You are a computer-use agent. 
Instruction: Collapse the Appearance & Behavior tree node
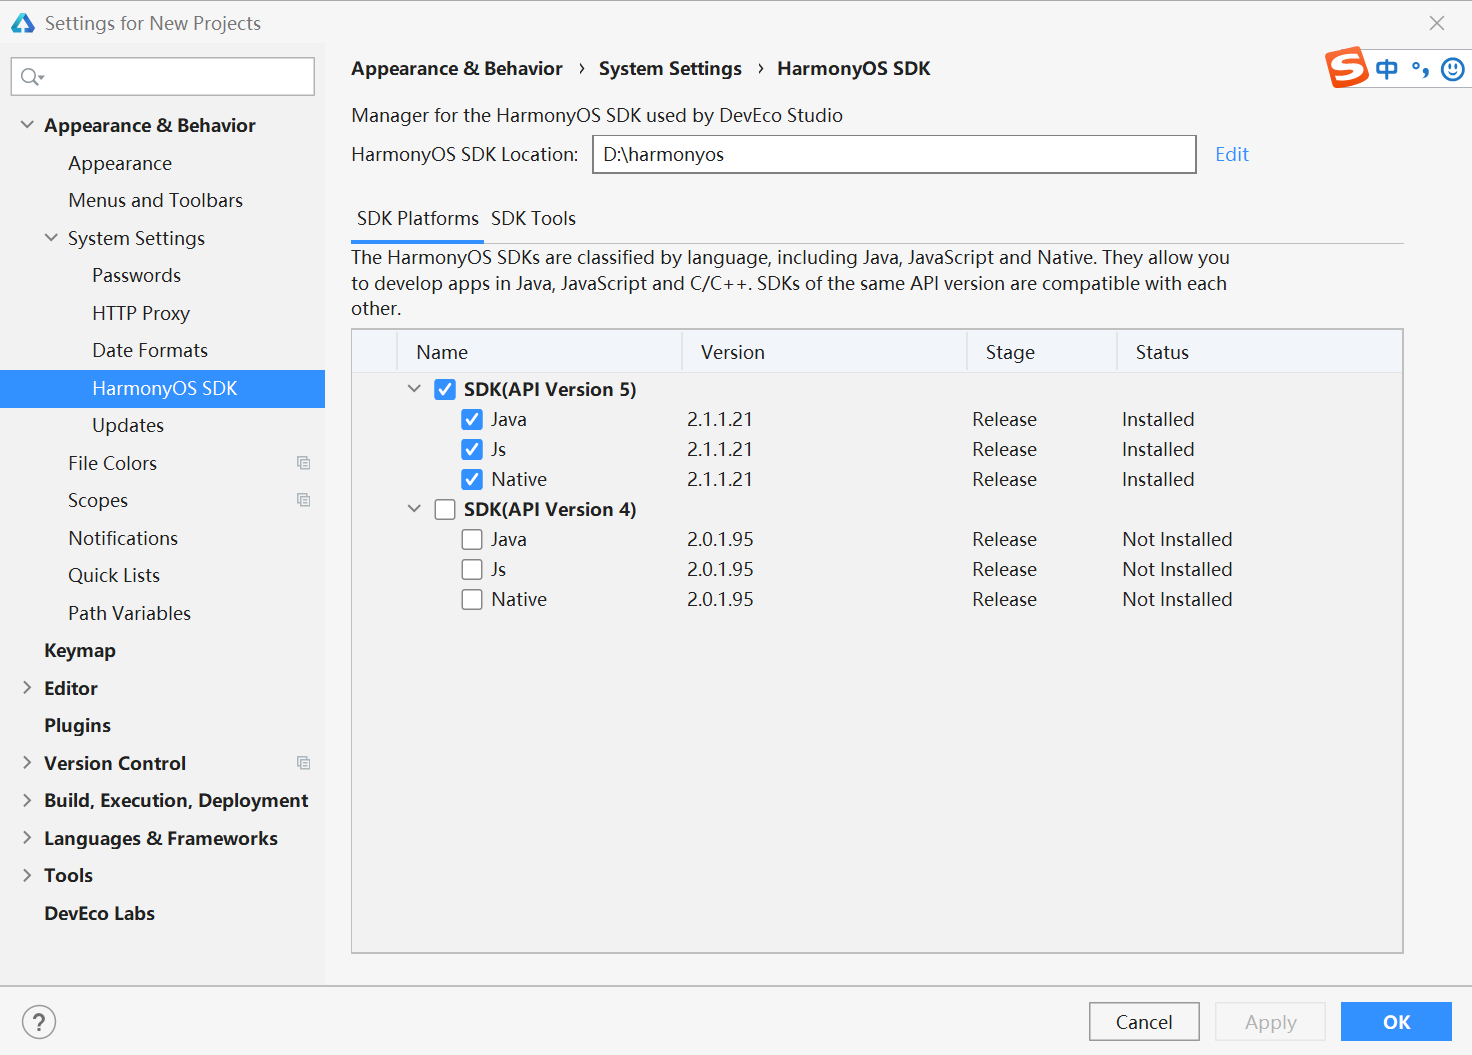27,125
